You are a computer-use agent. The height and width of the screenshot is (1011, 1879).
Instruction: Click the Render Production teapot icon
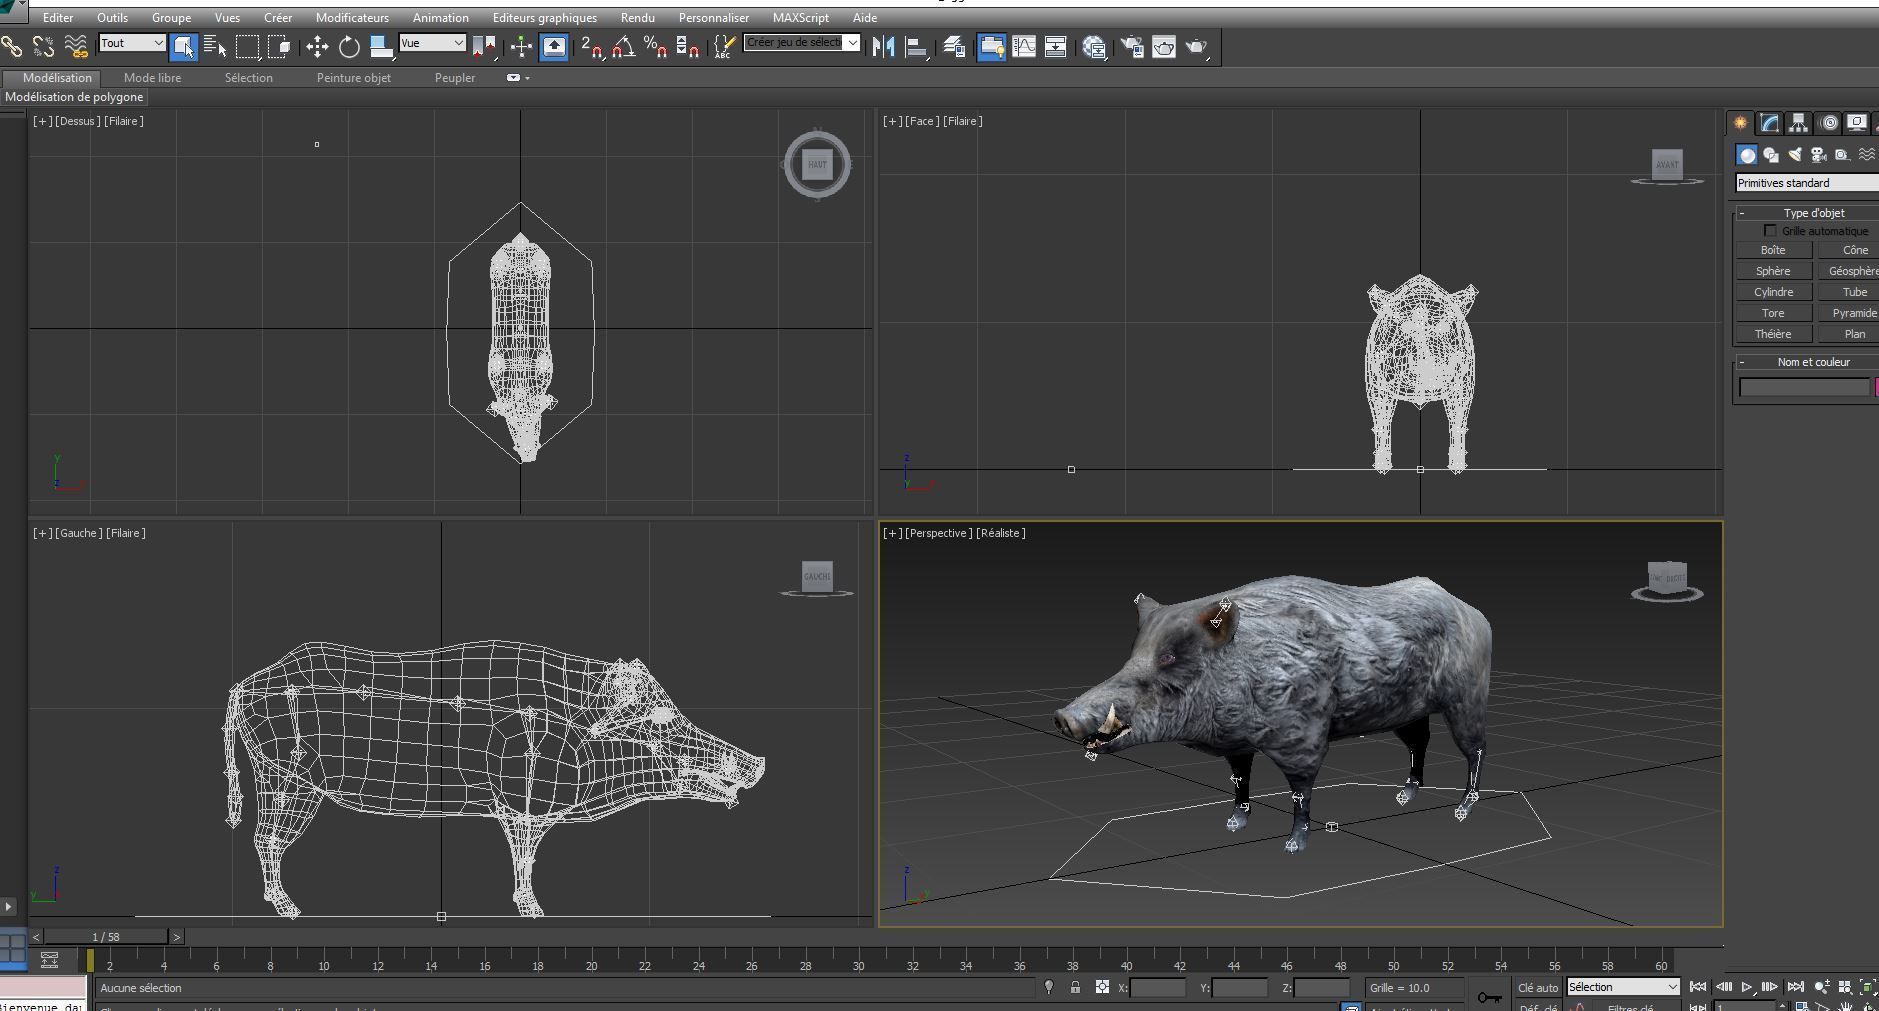tap(1196, 46)
